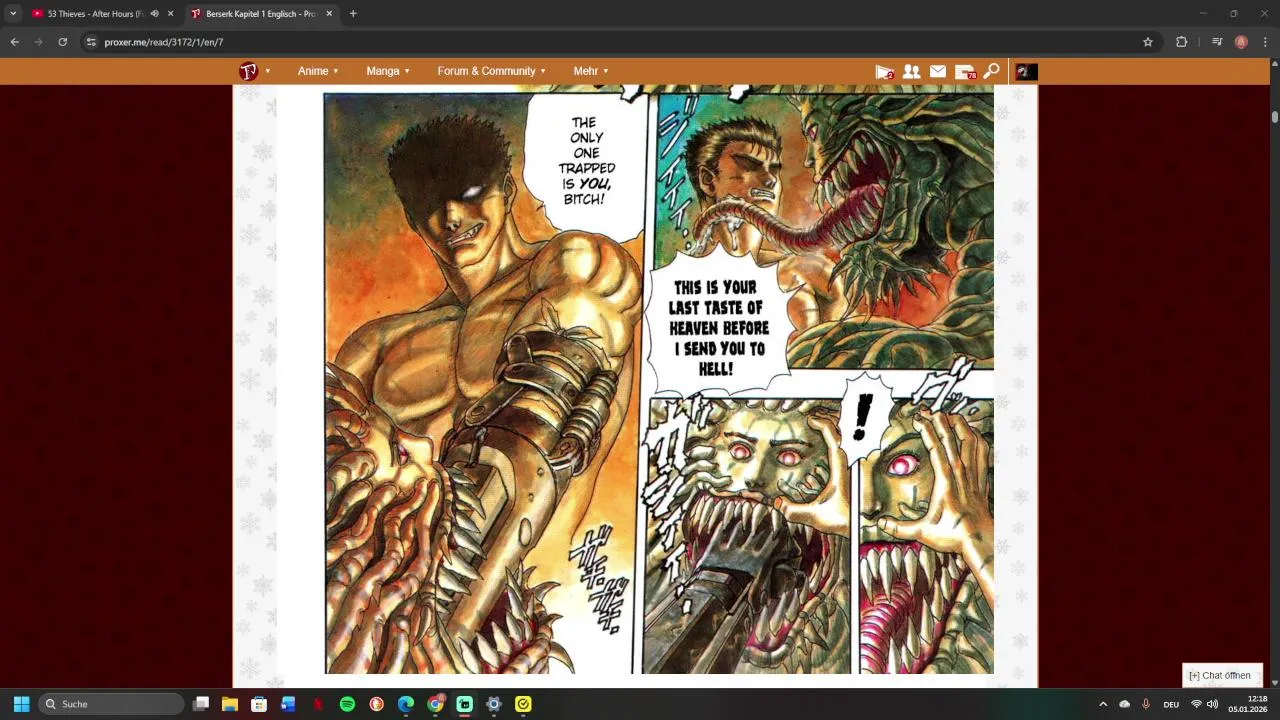
Task: Open the messages envelope icon
Action: point(938,71)
